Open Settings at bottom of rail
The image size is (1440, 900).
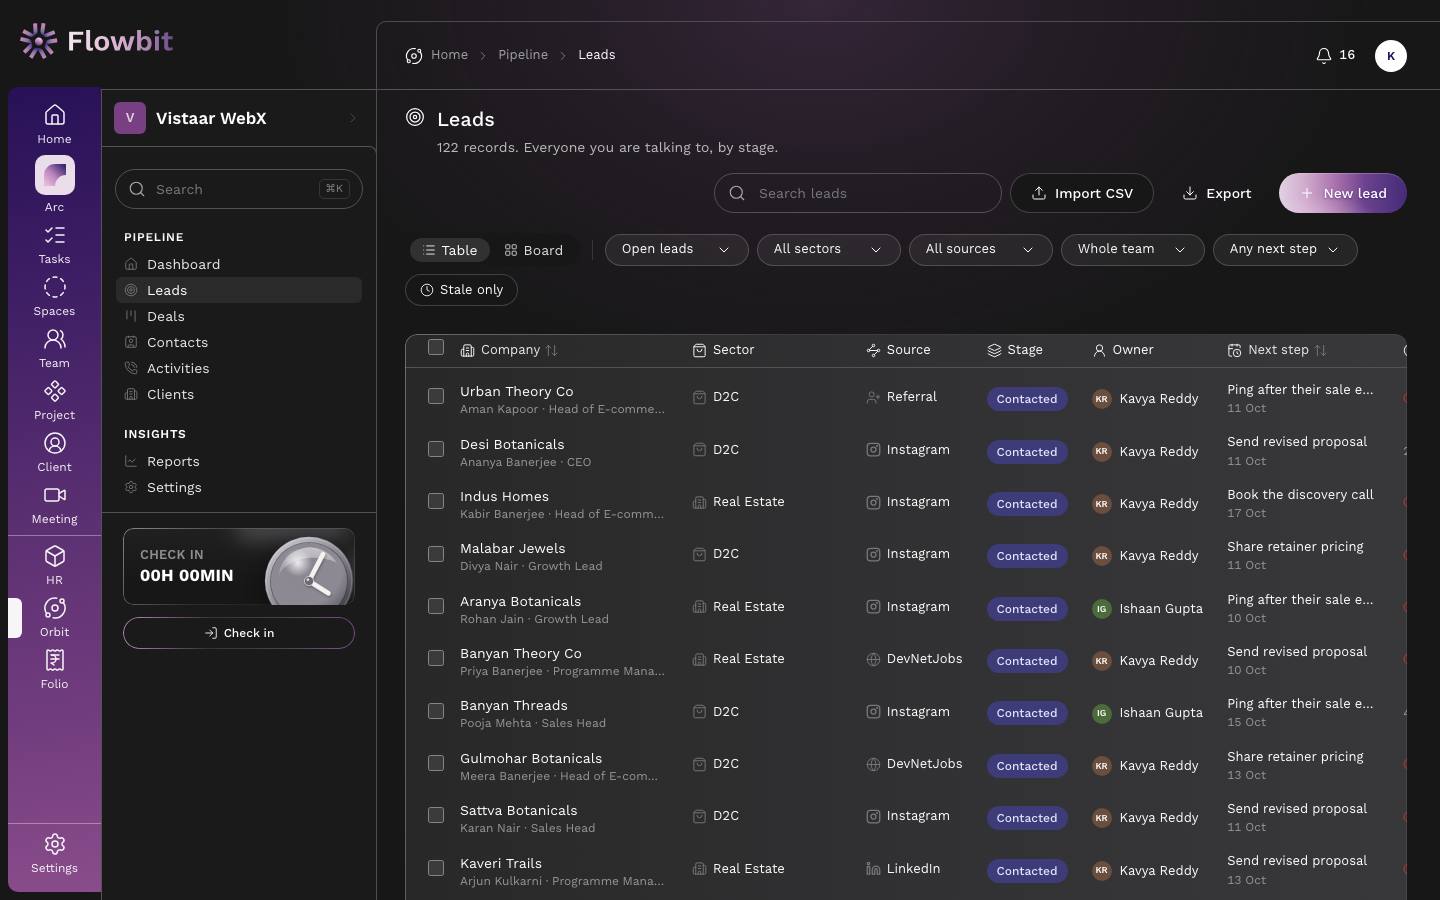[54, 854]
